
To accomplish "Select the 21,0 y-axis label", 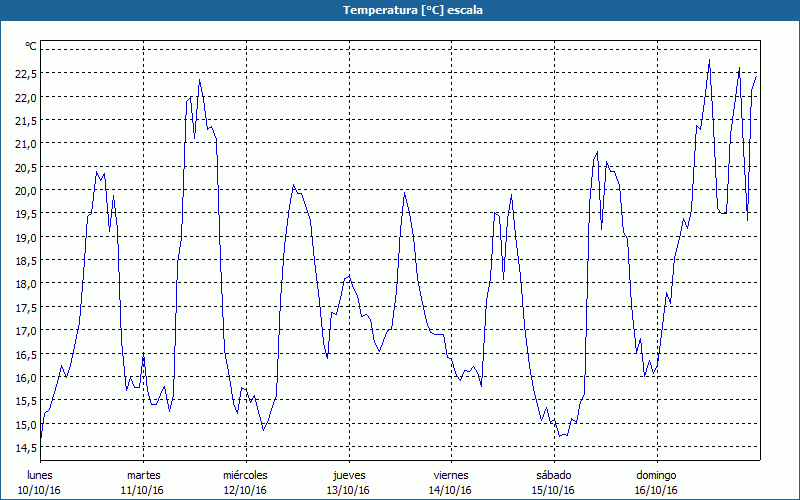I will tap(26, 144).
